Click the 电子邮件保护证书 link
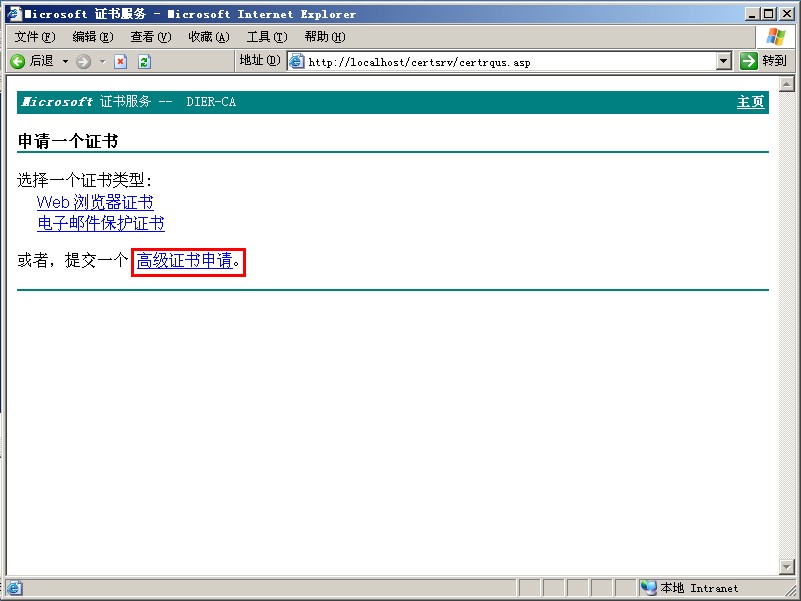This screenshot has width=801, height=601. coord(101,223)
